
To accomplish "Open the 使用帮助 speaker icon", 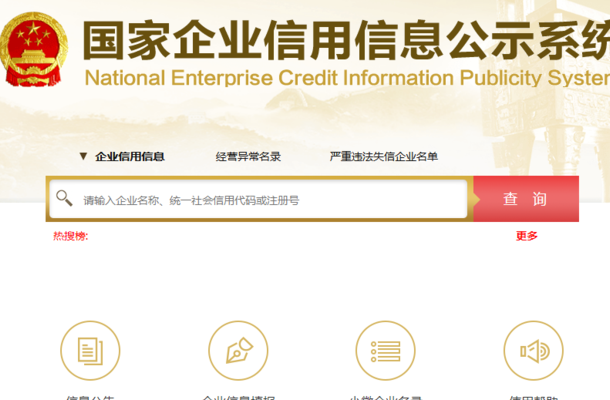I will click(533, 351).
